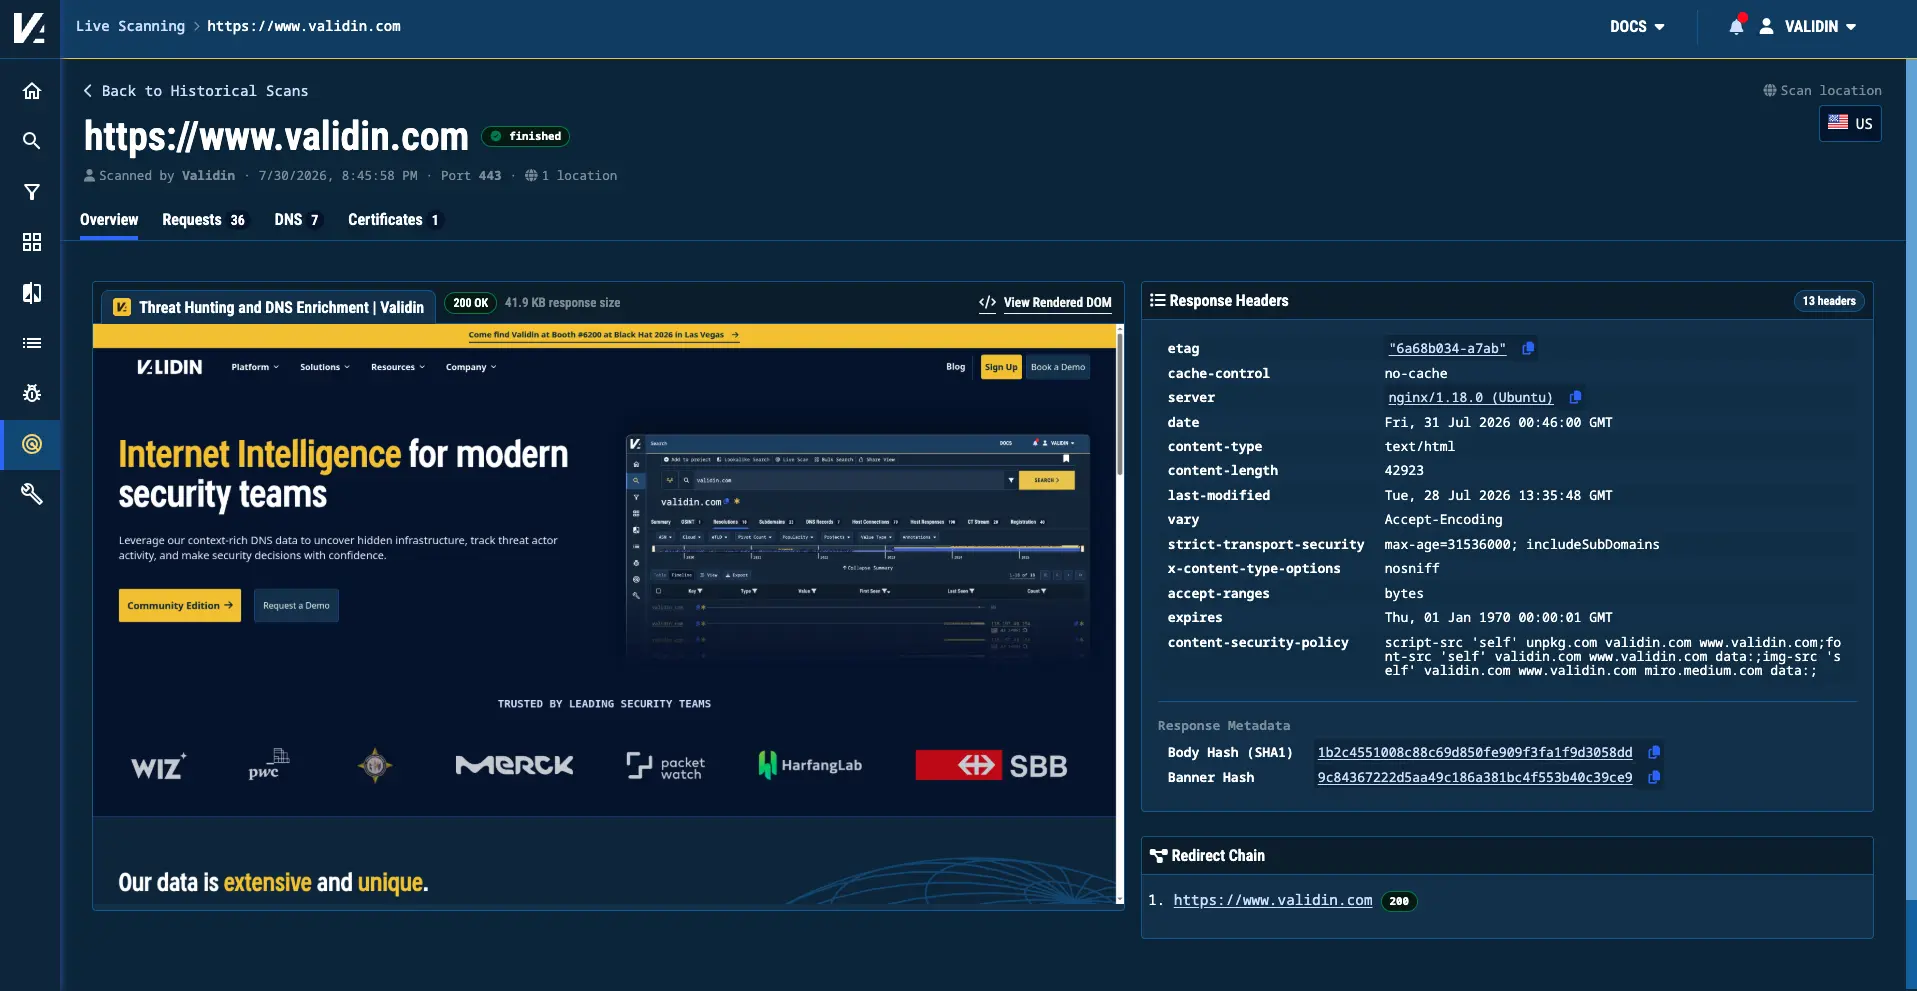
Task: Click the green finished status badge
Action: coord(526,136)
